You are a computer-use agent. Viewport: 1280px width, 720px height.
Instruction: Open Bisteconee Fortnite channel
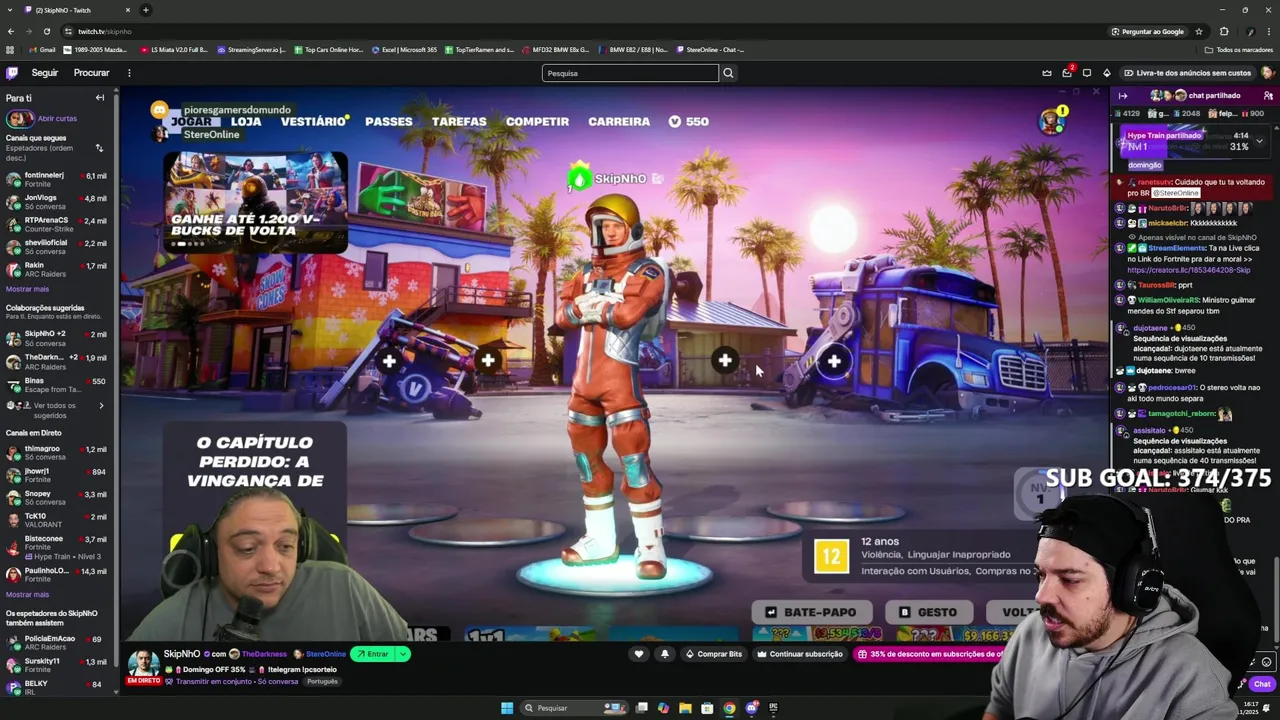(x=57, y=547)
